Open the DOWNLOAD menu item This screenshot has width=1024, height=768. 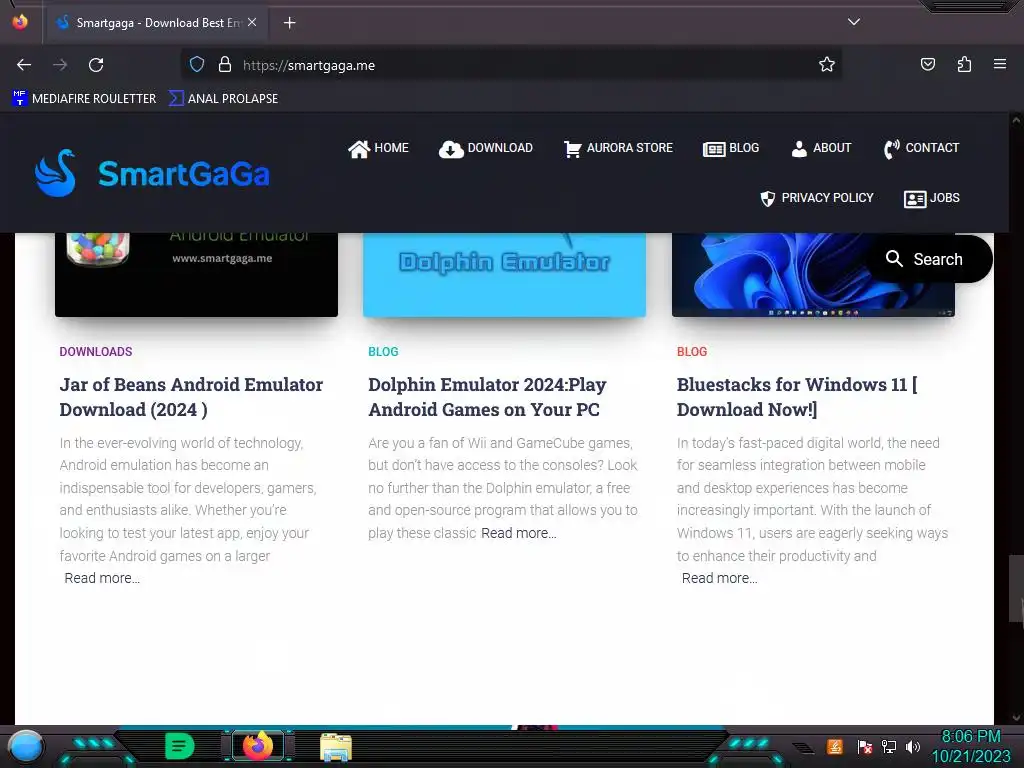tap(486, 148)
